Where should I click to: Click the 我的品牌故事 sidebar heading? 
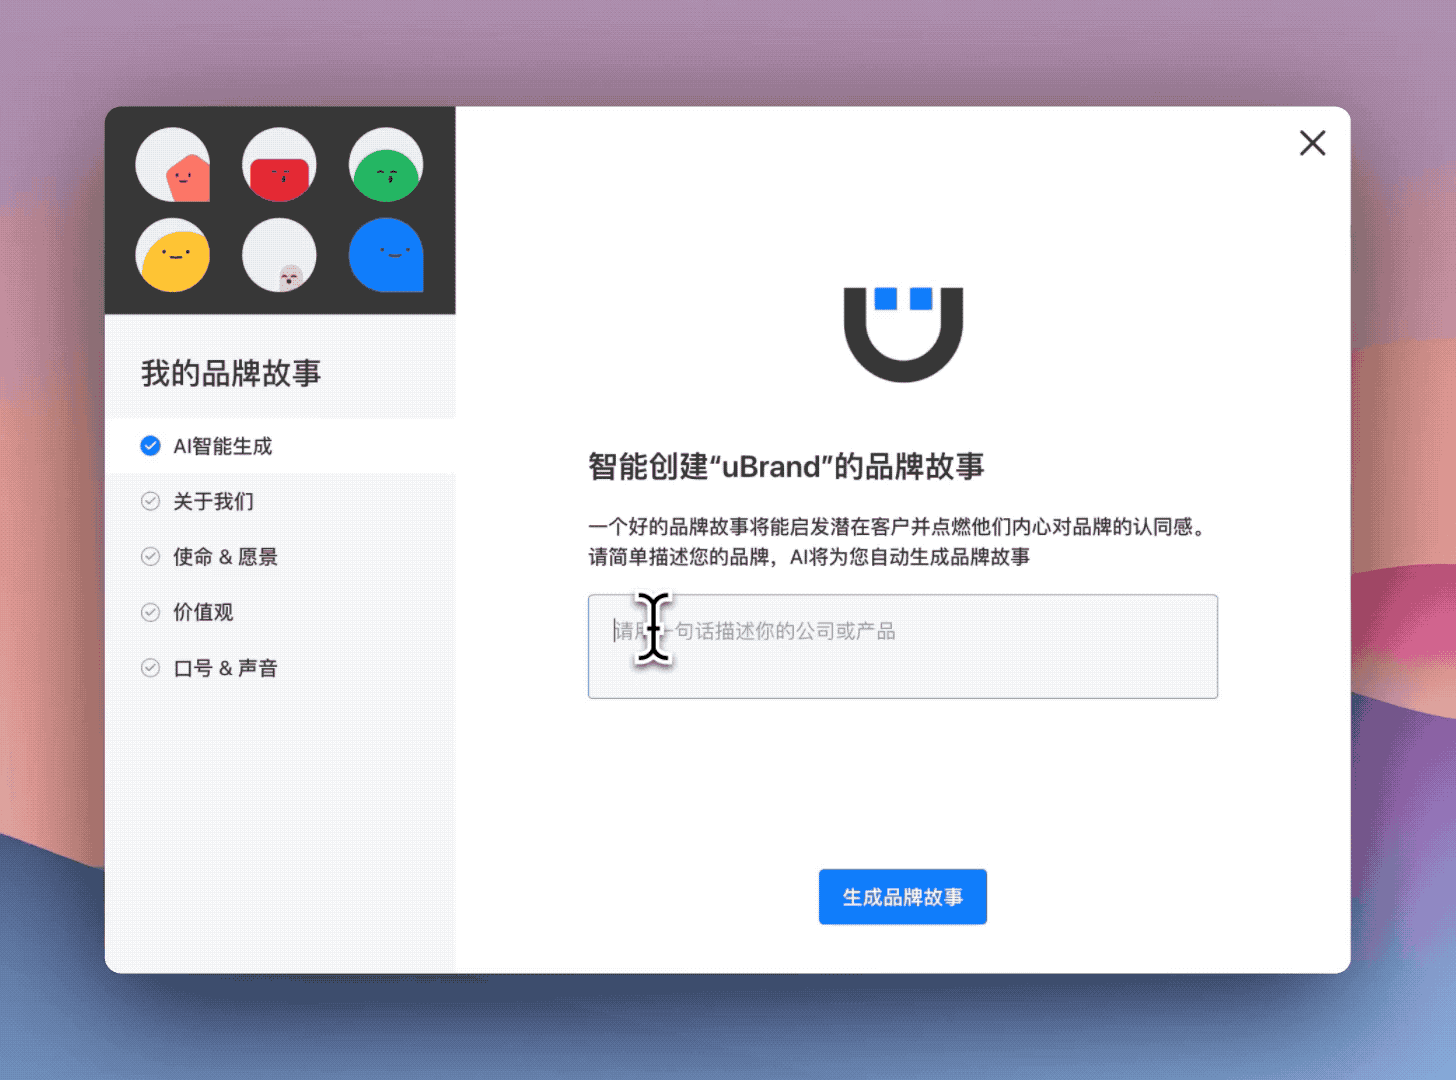click(231, 374)
